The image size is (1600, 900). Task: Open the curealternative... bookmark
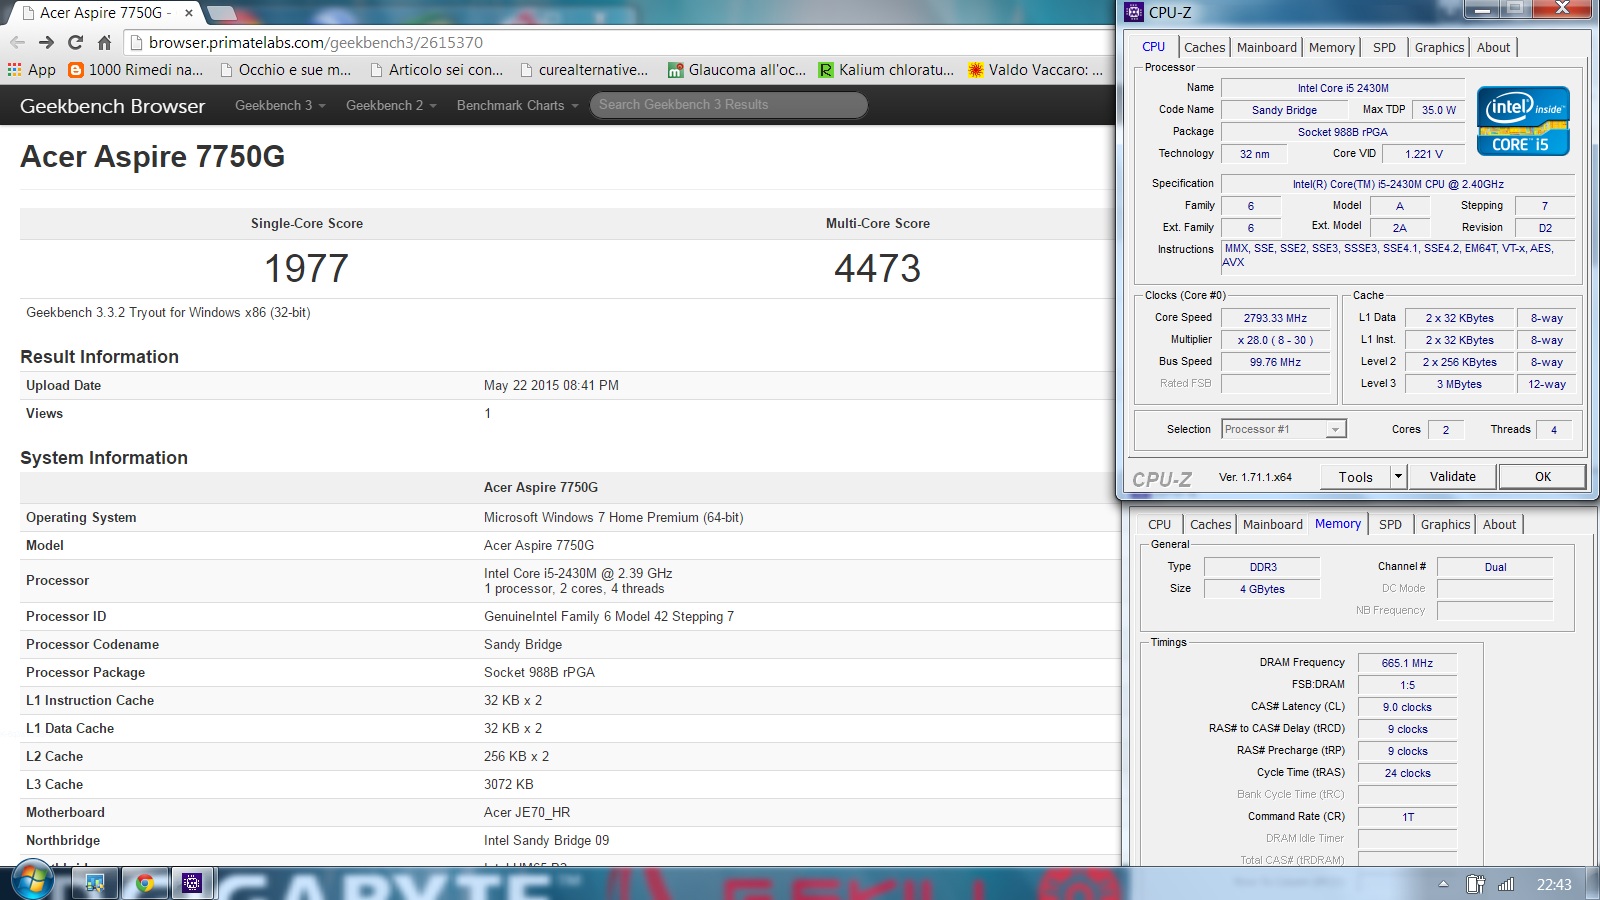tap(584, 70)
